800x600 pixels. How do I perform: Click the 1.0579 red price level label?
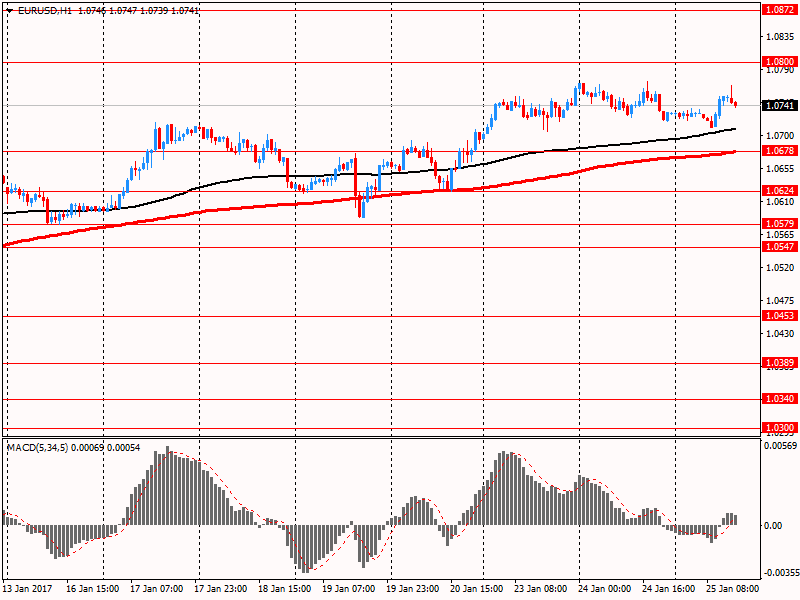779,224
